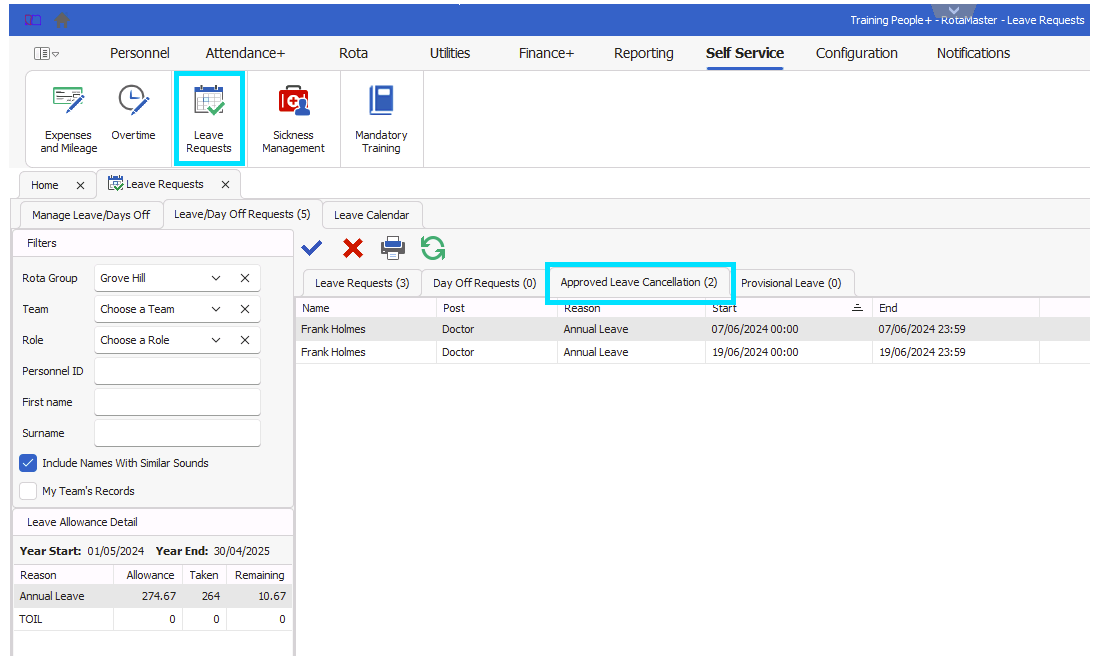Viewport: 1096px width, 661px height.
Task: Switch to Leave Requests (3) tab
Action: 362,283
